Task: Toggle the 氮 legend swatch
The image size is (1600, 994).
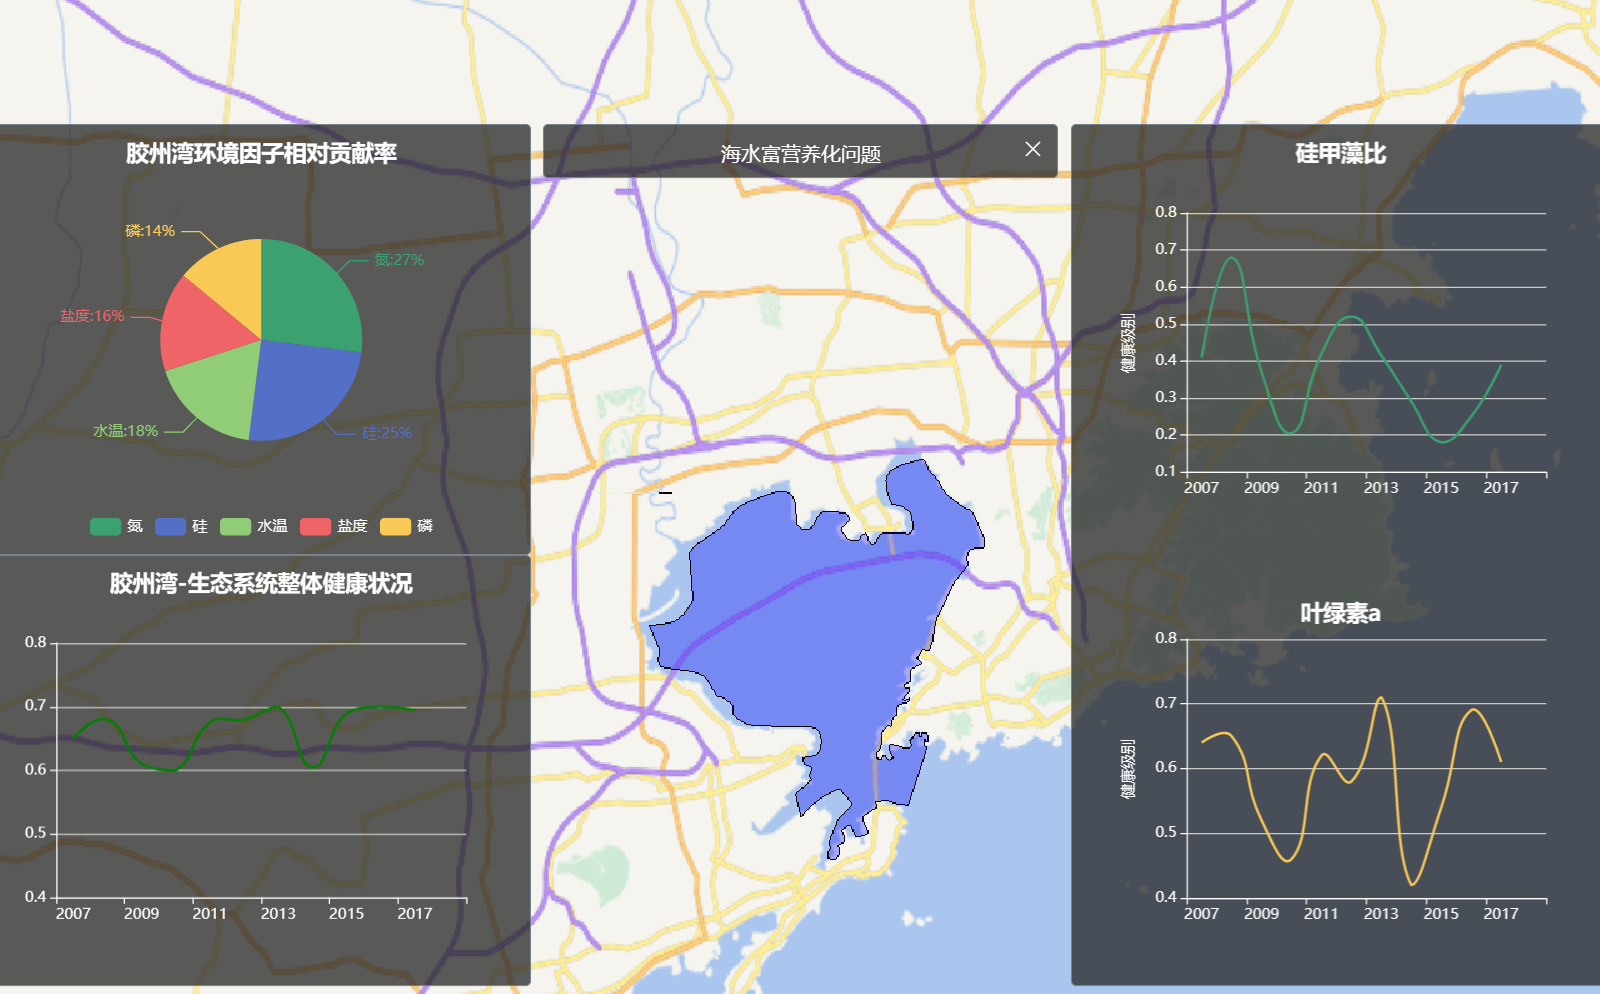Action: (x=105, y=526)
